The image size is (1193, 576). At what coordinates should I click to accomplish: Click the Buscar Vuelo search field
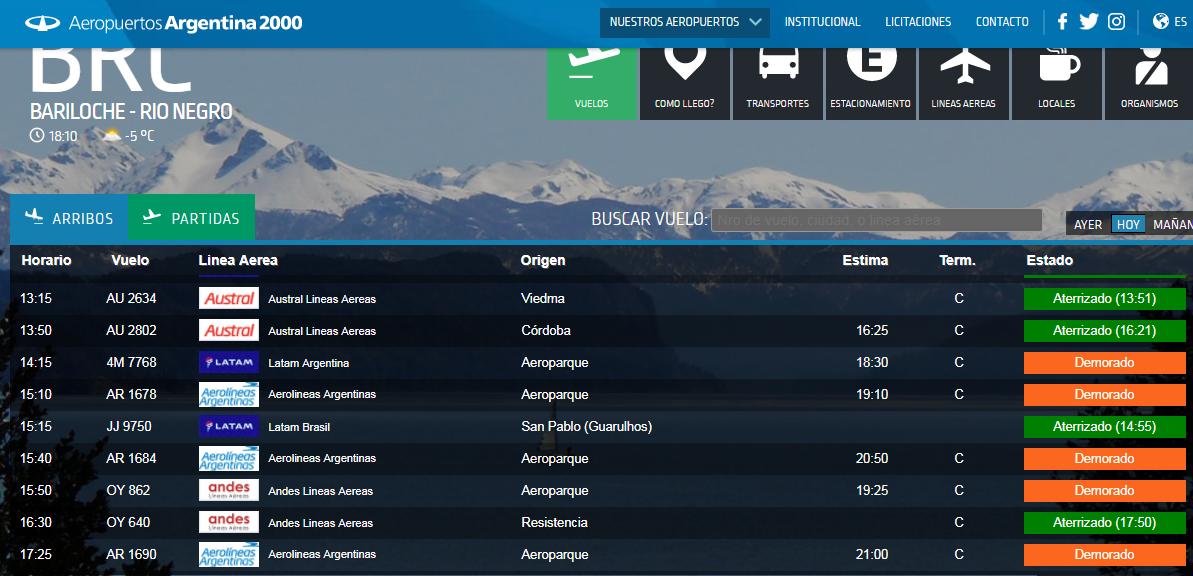point(876,220)
